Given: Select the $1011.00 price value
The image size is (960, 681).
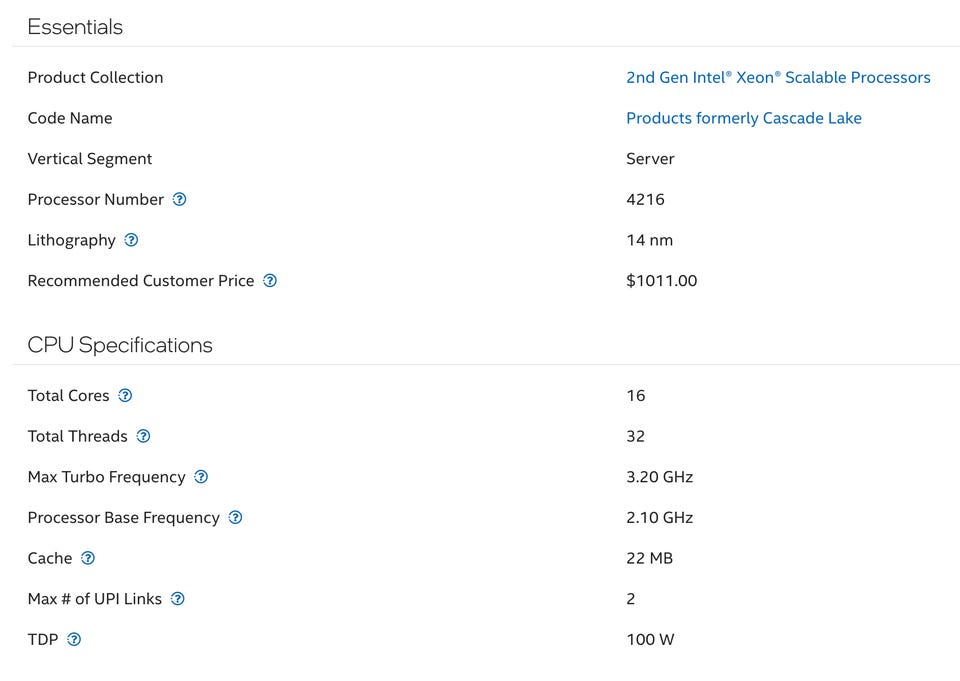Looking at the screenshot, I should (661, 281).
